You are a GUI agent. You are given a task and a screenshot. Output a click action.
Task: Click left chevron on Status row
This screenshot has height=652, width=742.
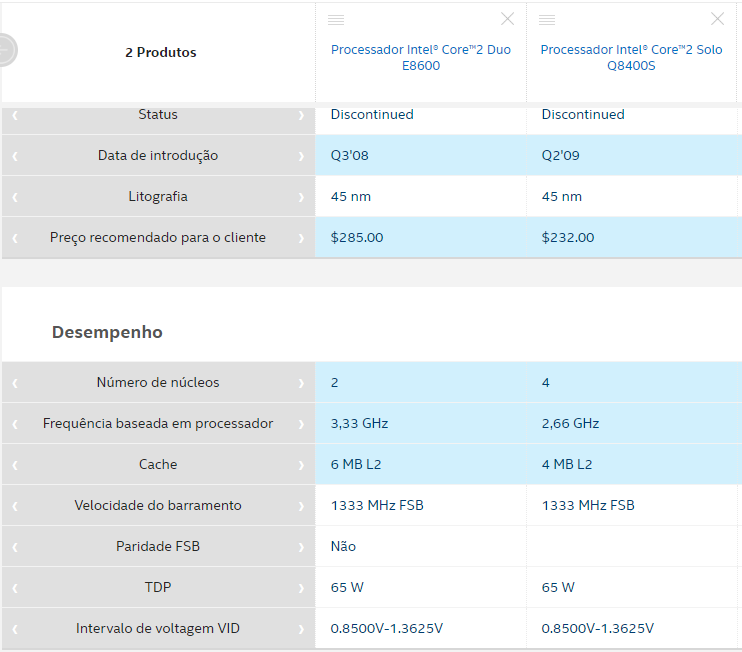(x=15, y=115)
